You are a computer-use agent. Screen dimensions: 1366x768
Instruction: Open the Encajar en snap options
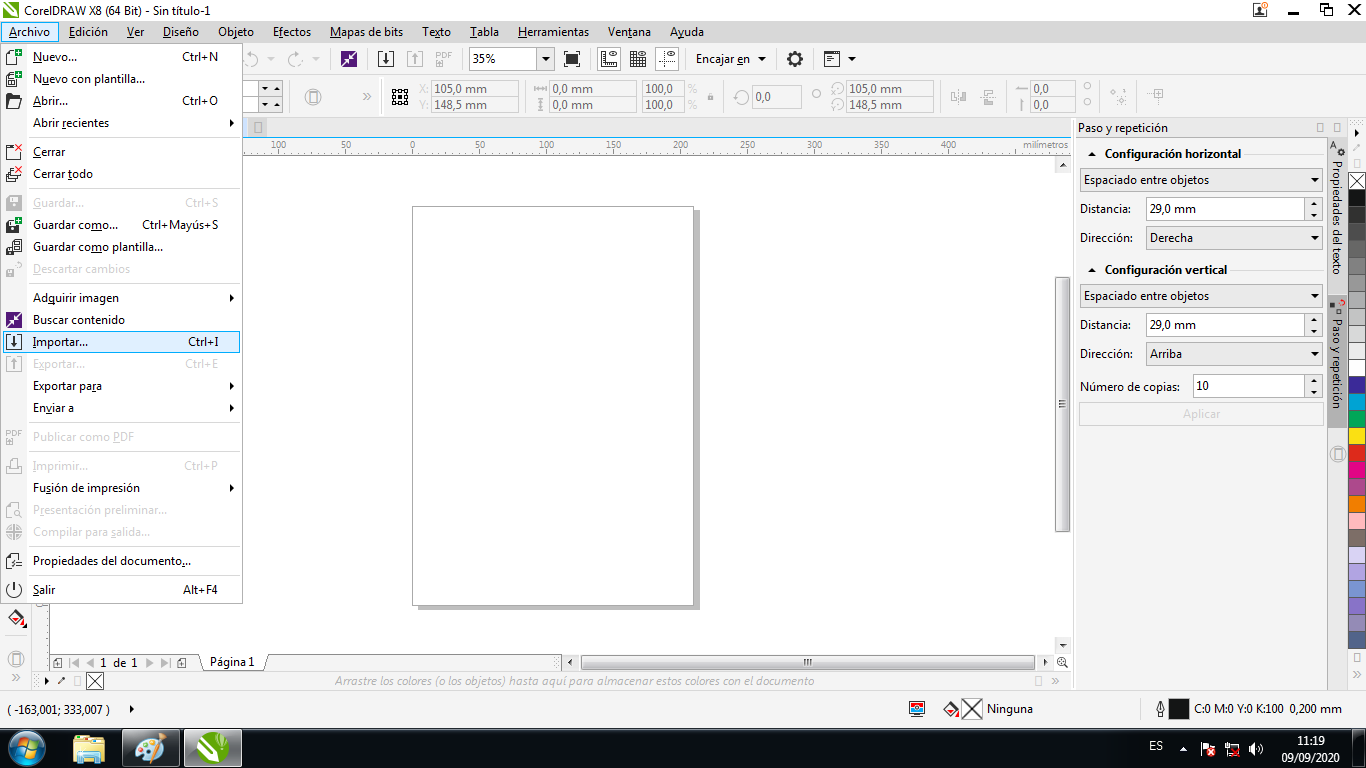pos(730,59)
